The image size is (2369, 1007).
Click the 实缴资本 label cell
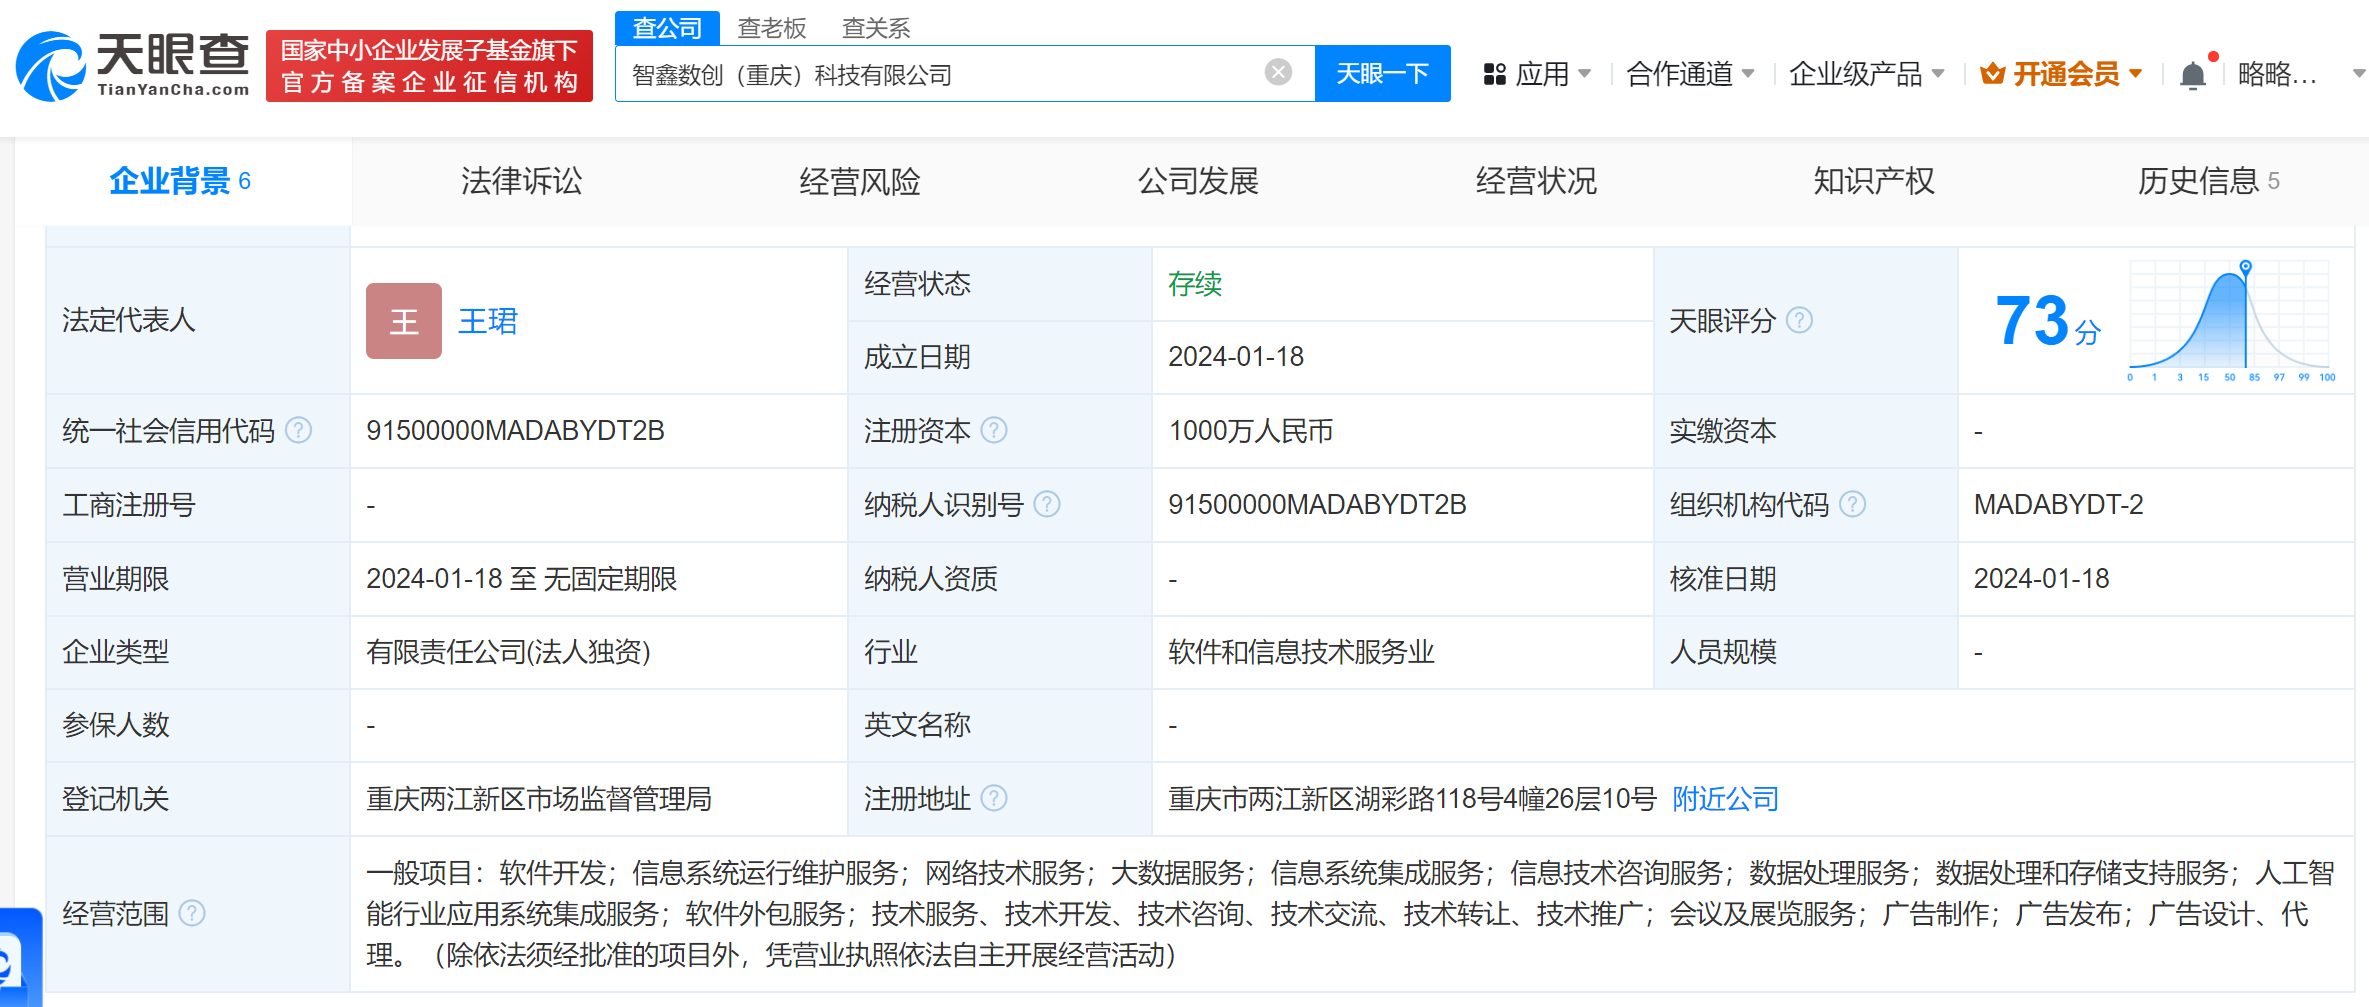pos(1805,431)
